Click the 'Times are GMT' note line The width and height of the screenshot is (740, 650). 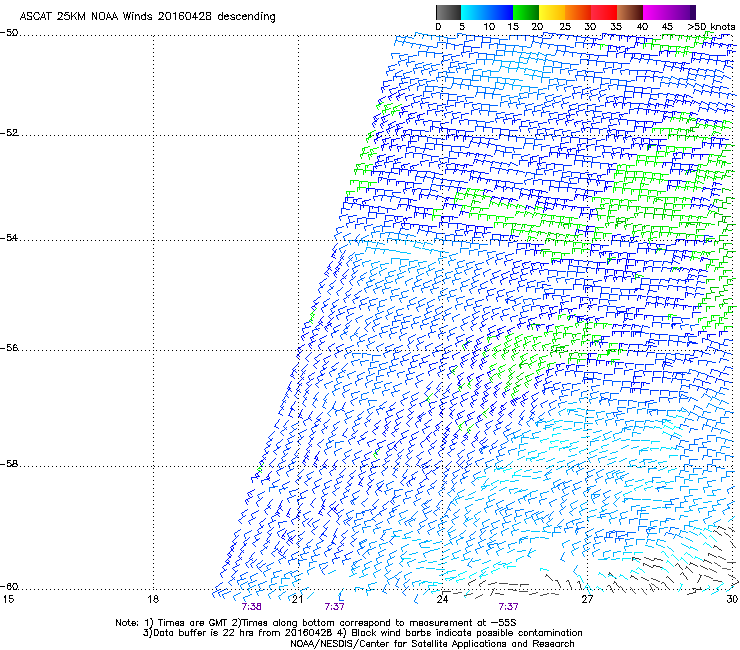click(316, 623)
